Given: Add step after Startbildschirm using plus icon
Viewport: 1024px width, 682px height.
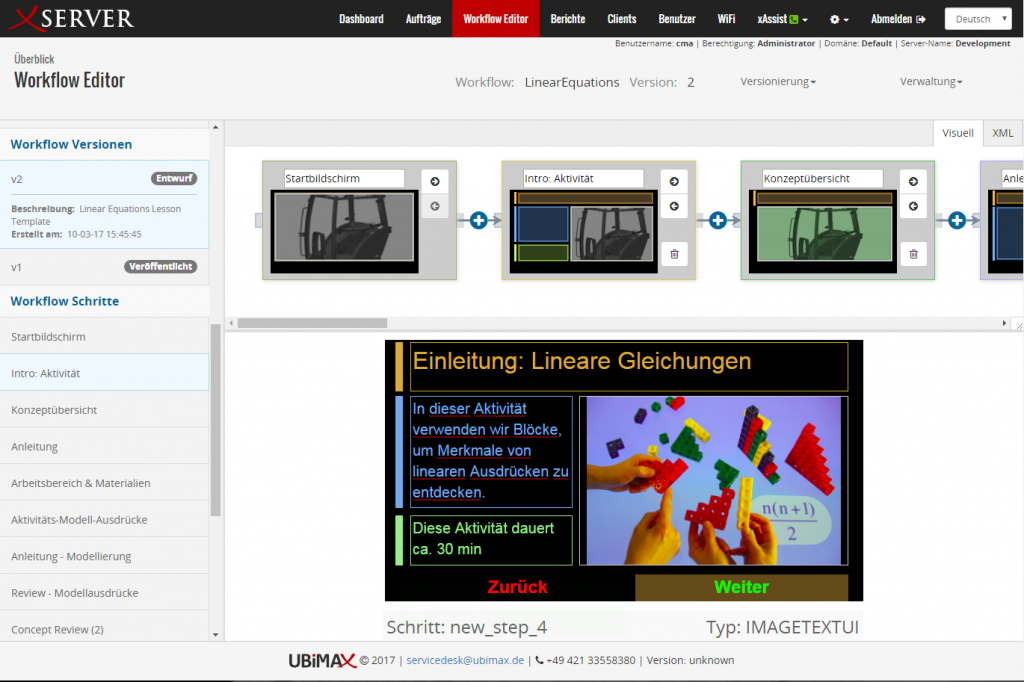Looking at the screenshot, I should [x=478, y=220].
